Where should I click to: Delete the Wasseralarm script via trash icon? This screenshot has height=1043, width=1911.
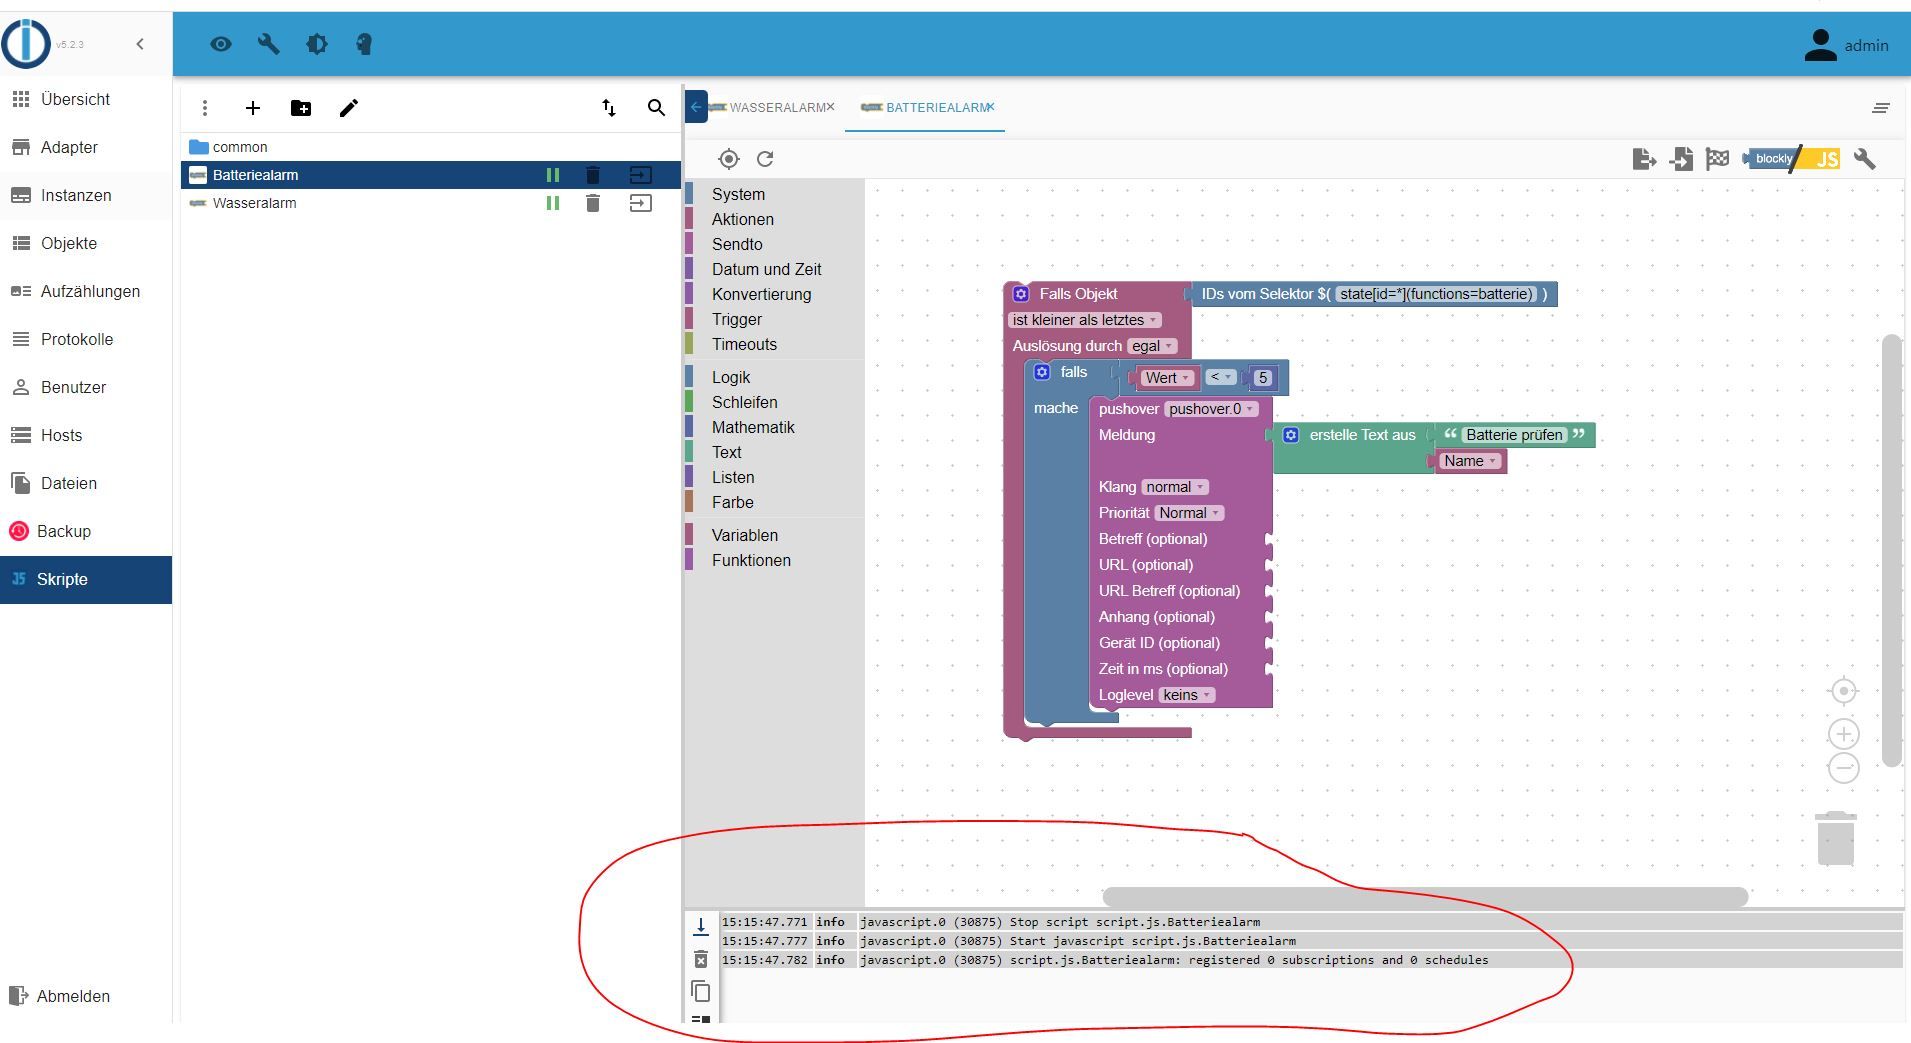tap(593, 203)
